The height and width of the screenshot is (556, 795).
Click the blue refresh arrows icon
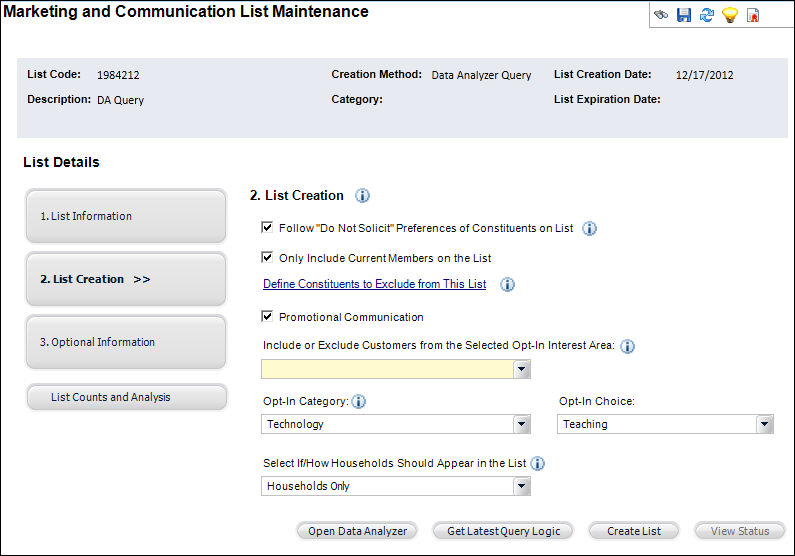707,15
